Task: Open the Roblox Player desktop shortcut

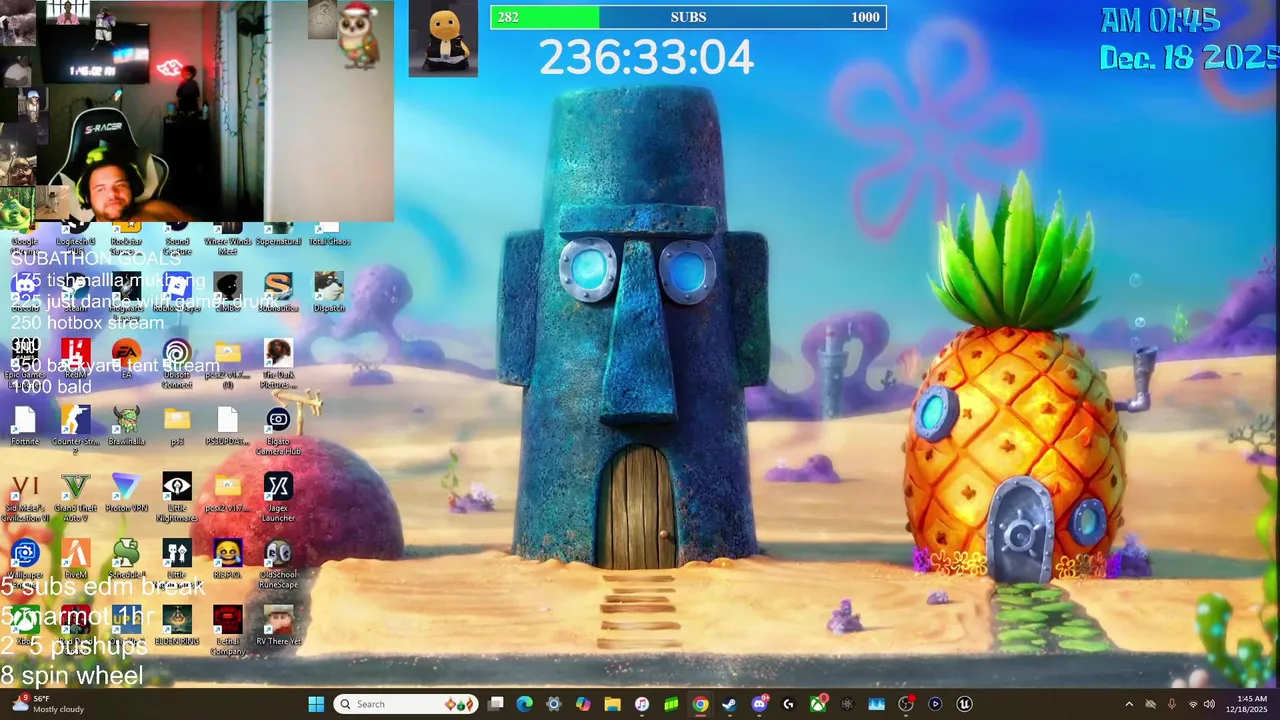Action: pos(177,291)
